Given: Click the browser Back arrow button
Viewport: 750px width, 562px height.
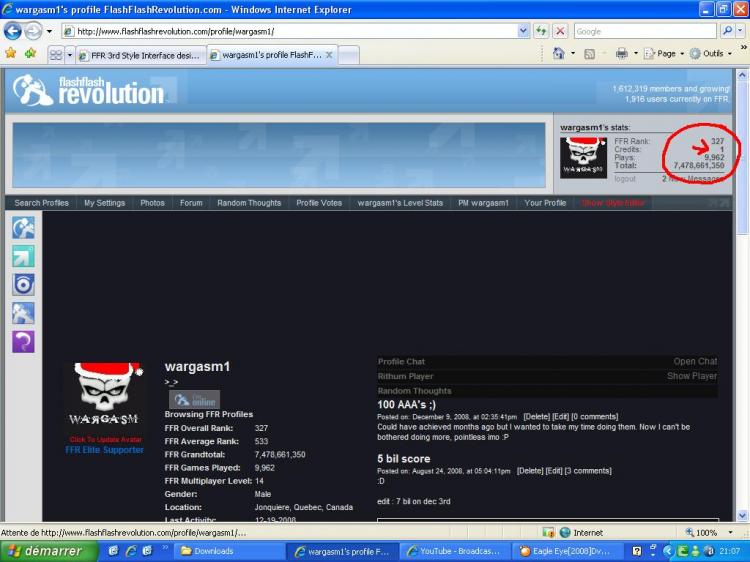Looking at the screenshot, I should tap(13, 31).
